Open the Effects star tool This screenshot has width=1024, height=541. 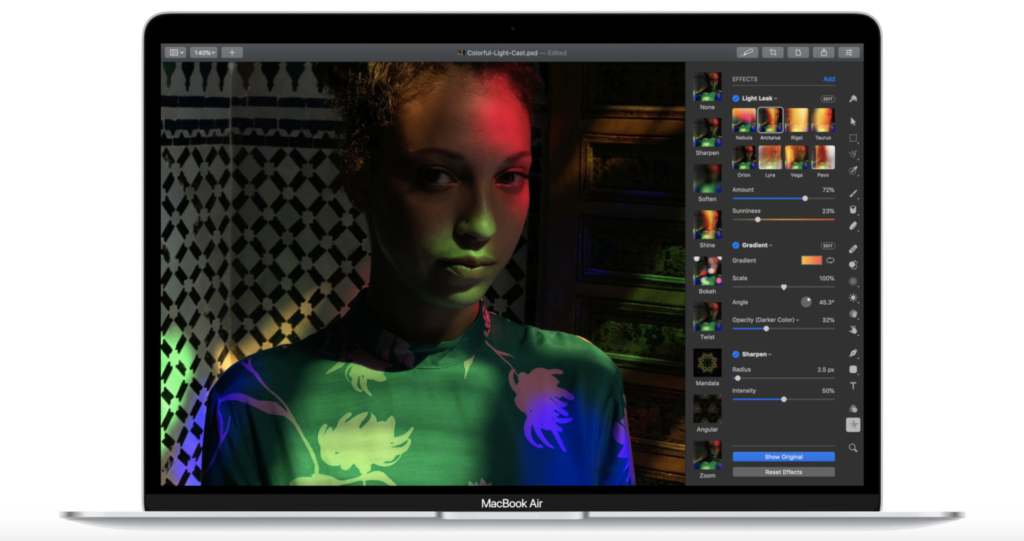coord(853,425)
